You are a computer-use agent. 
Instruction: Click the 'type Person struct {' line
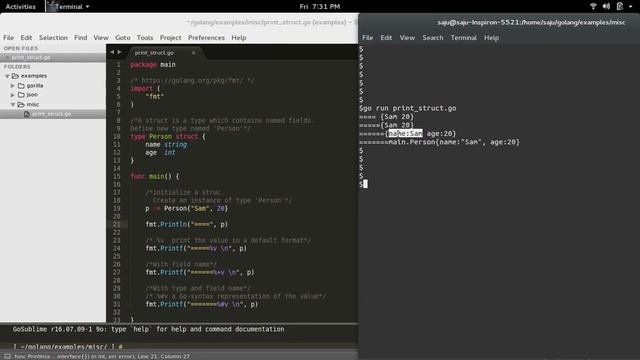click(x=168, y=136)
